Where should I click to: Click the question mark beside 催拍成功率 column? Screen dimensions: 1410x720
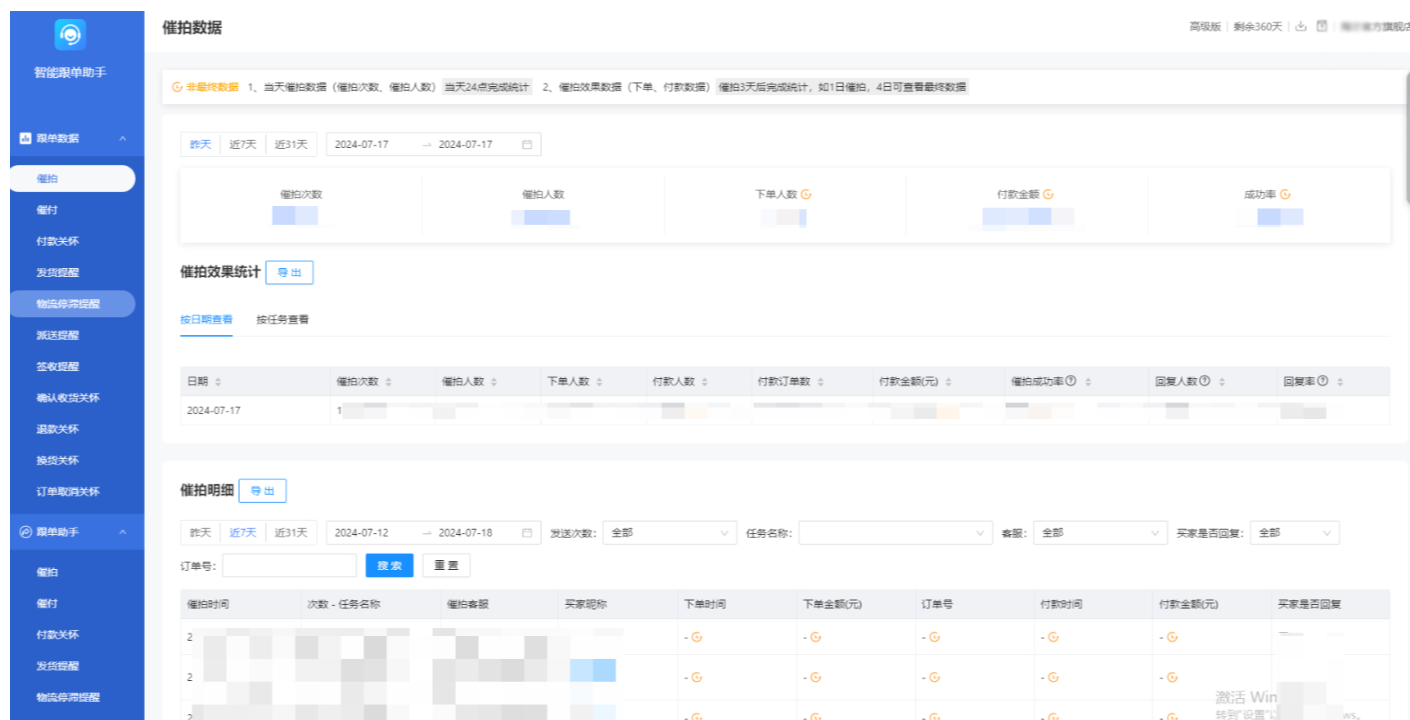click(x=1069, y=381)
